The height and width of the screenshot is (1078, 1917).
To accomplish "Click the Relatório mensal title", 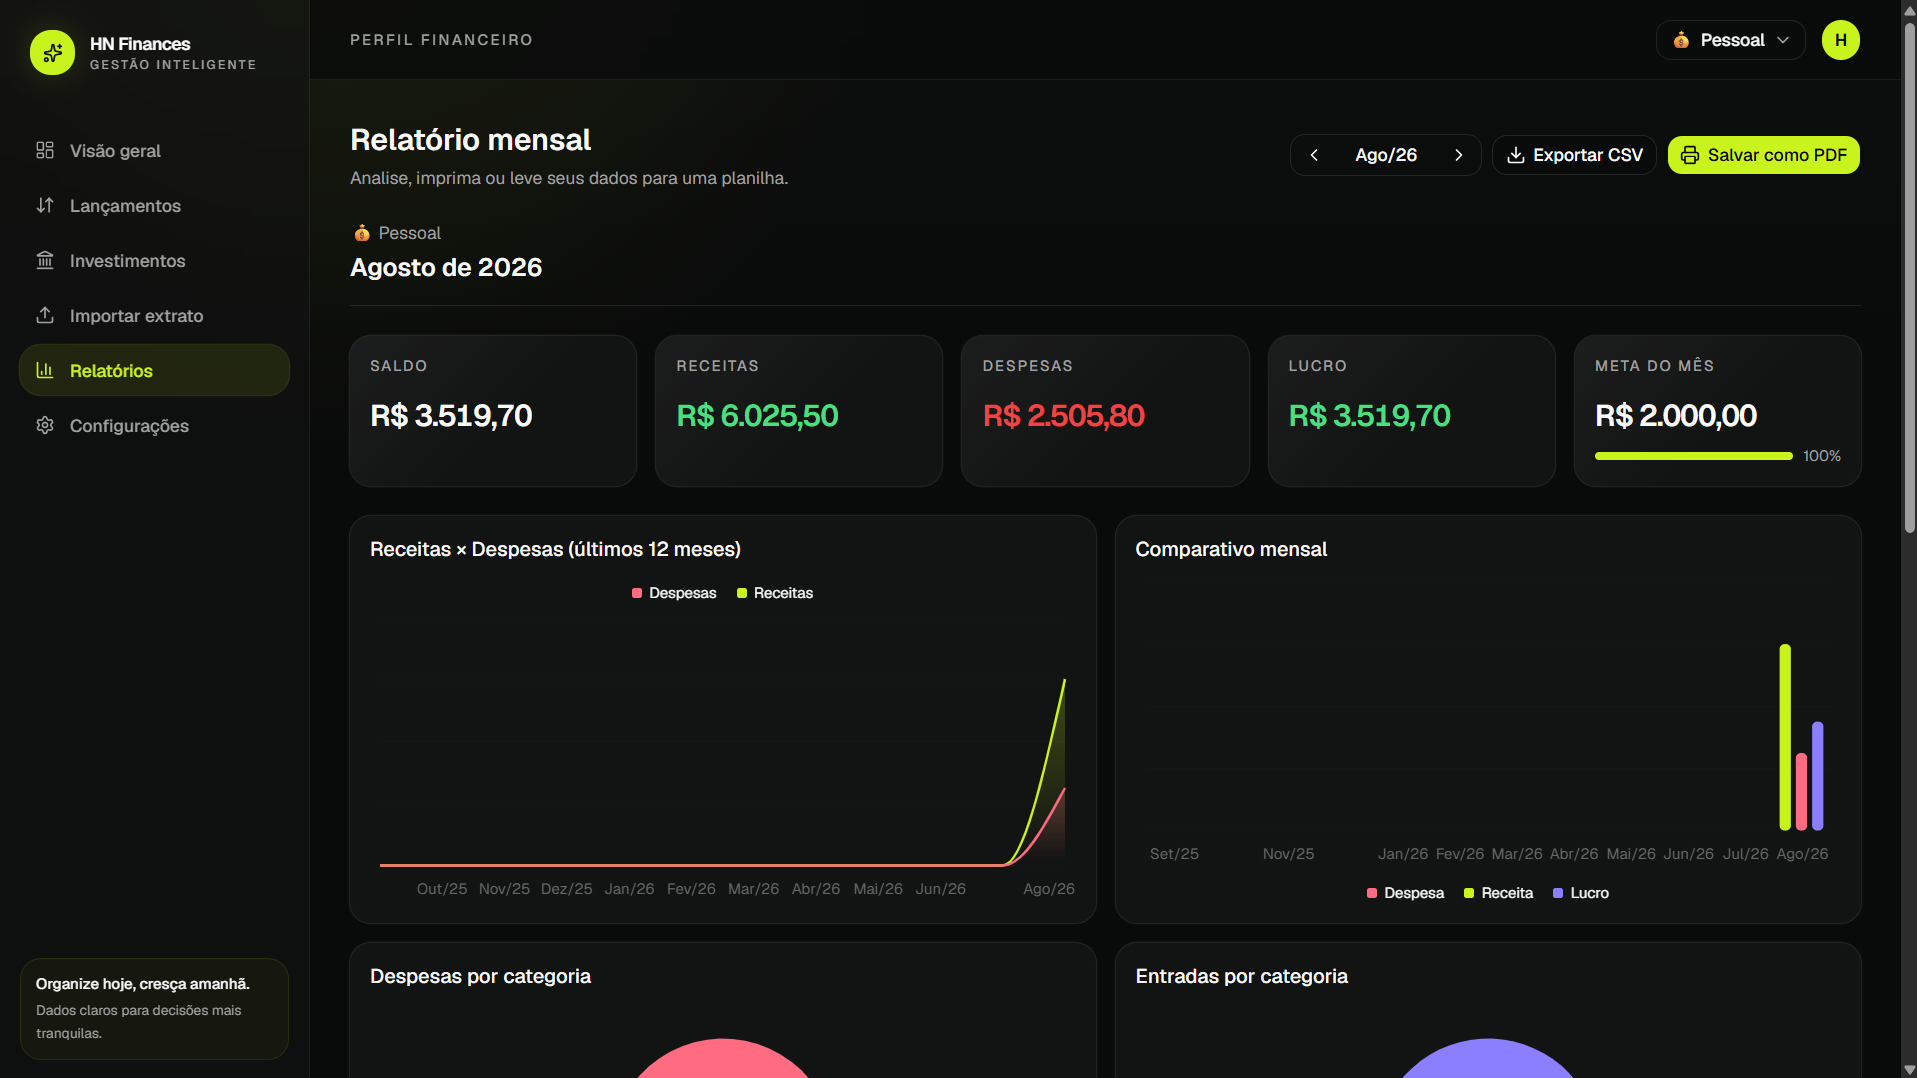I will pyautogui.click(x=470, y=140).
